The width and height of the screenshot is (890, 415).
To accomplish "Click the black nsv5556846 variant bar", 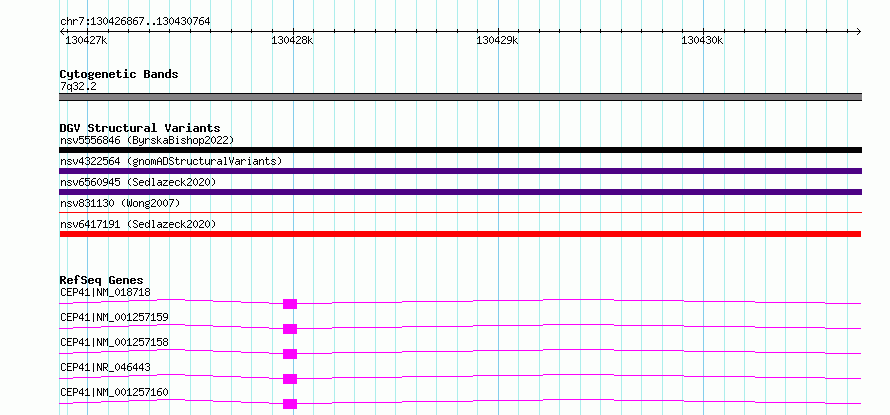I will click(x=460, y=150).
